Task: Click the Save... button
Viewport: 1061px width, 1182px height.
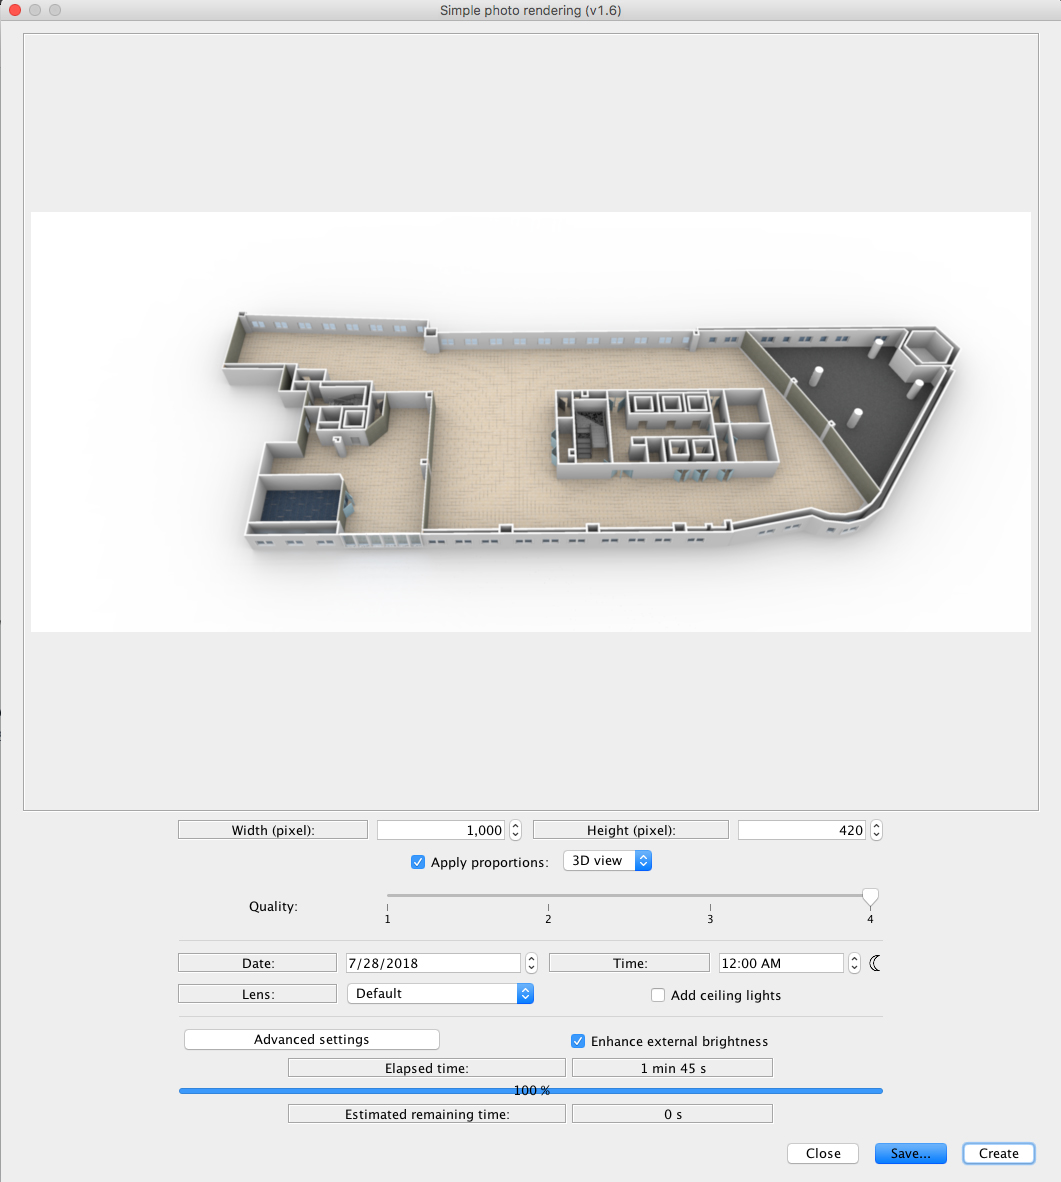Action: pyautogui.click(x=910, y=1153)
